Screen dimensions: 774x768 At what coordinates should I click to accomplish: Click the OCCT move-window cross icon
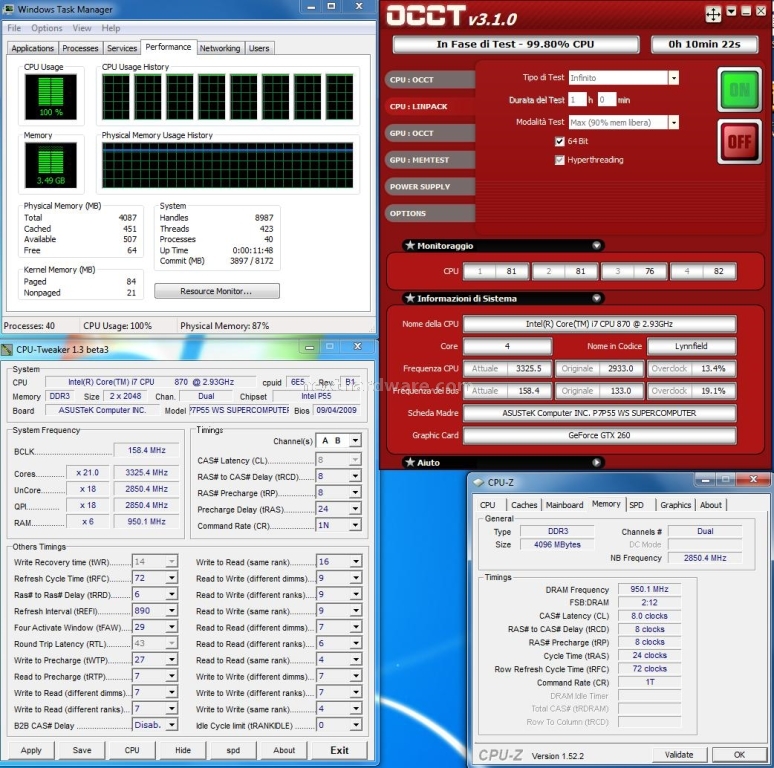(713, 13)
